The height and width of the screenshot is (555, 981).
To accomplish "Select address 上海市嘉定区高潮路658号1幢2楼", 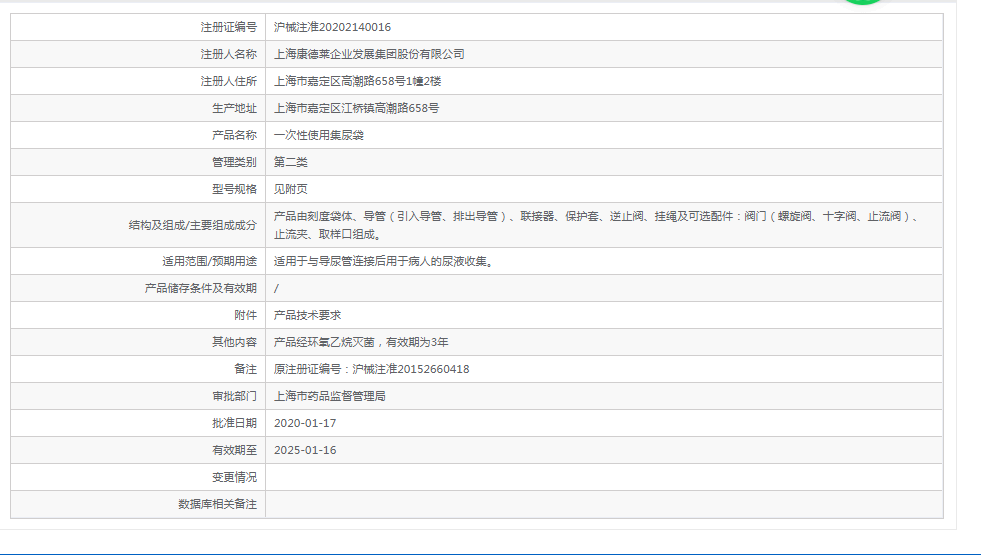I will tap(357, 81).
